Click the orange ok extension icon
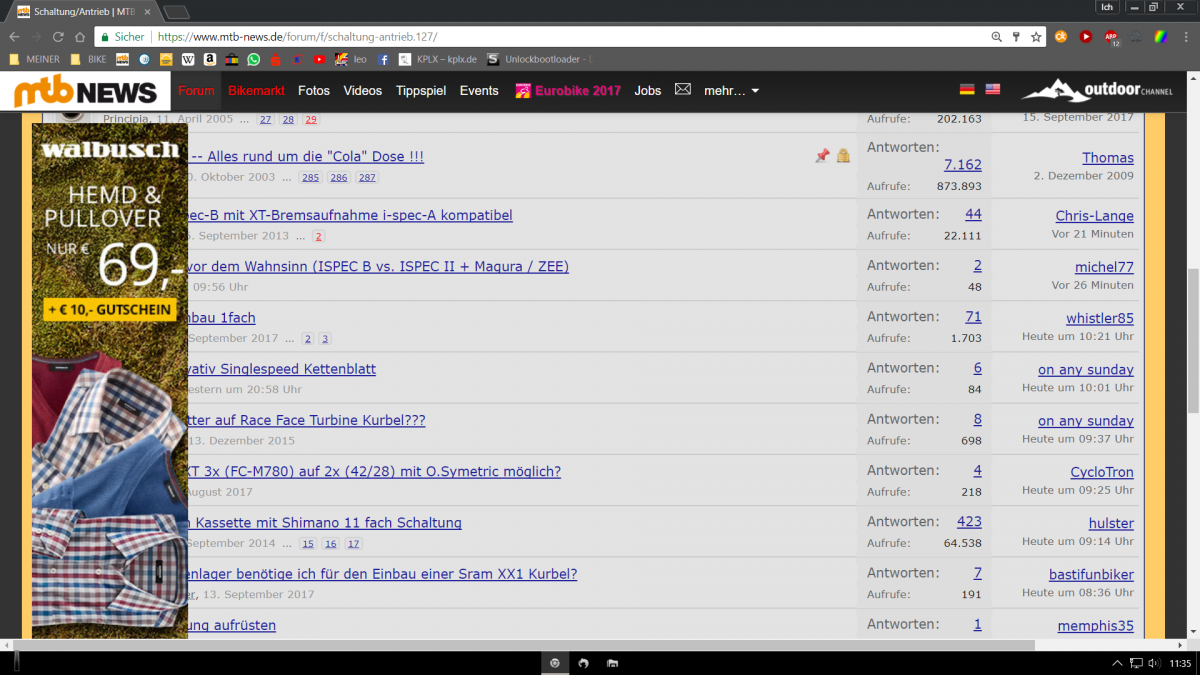This screenshot has width=1200, height=675. 1061,36
